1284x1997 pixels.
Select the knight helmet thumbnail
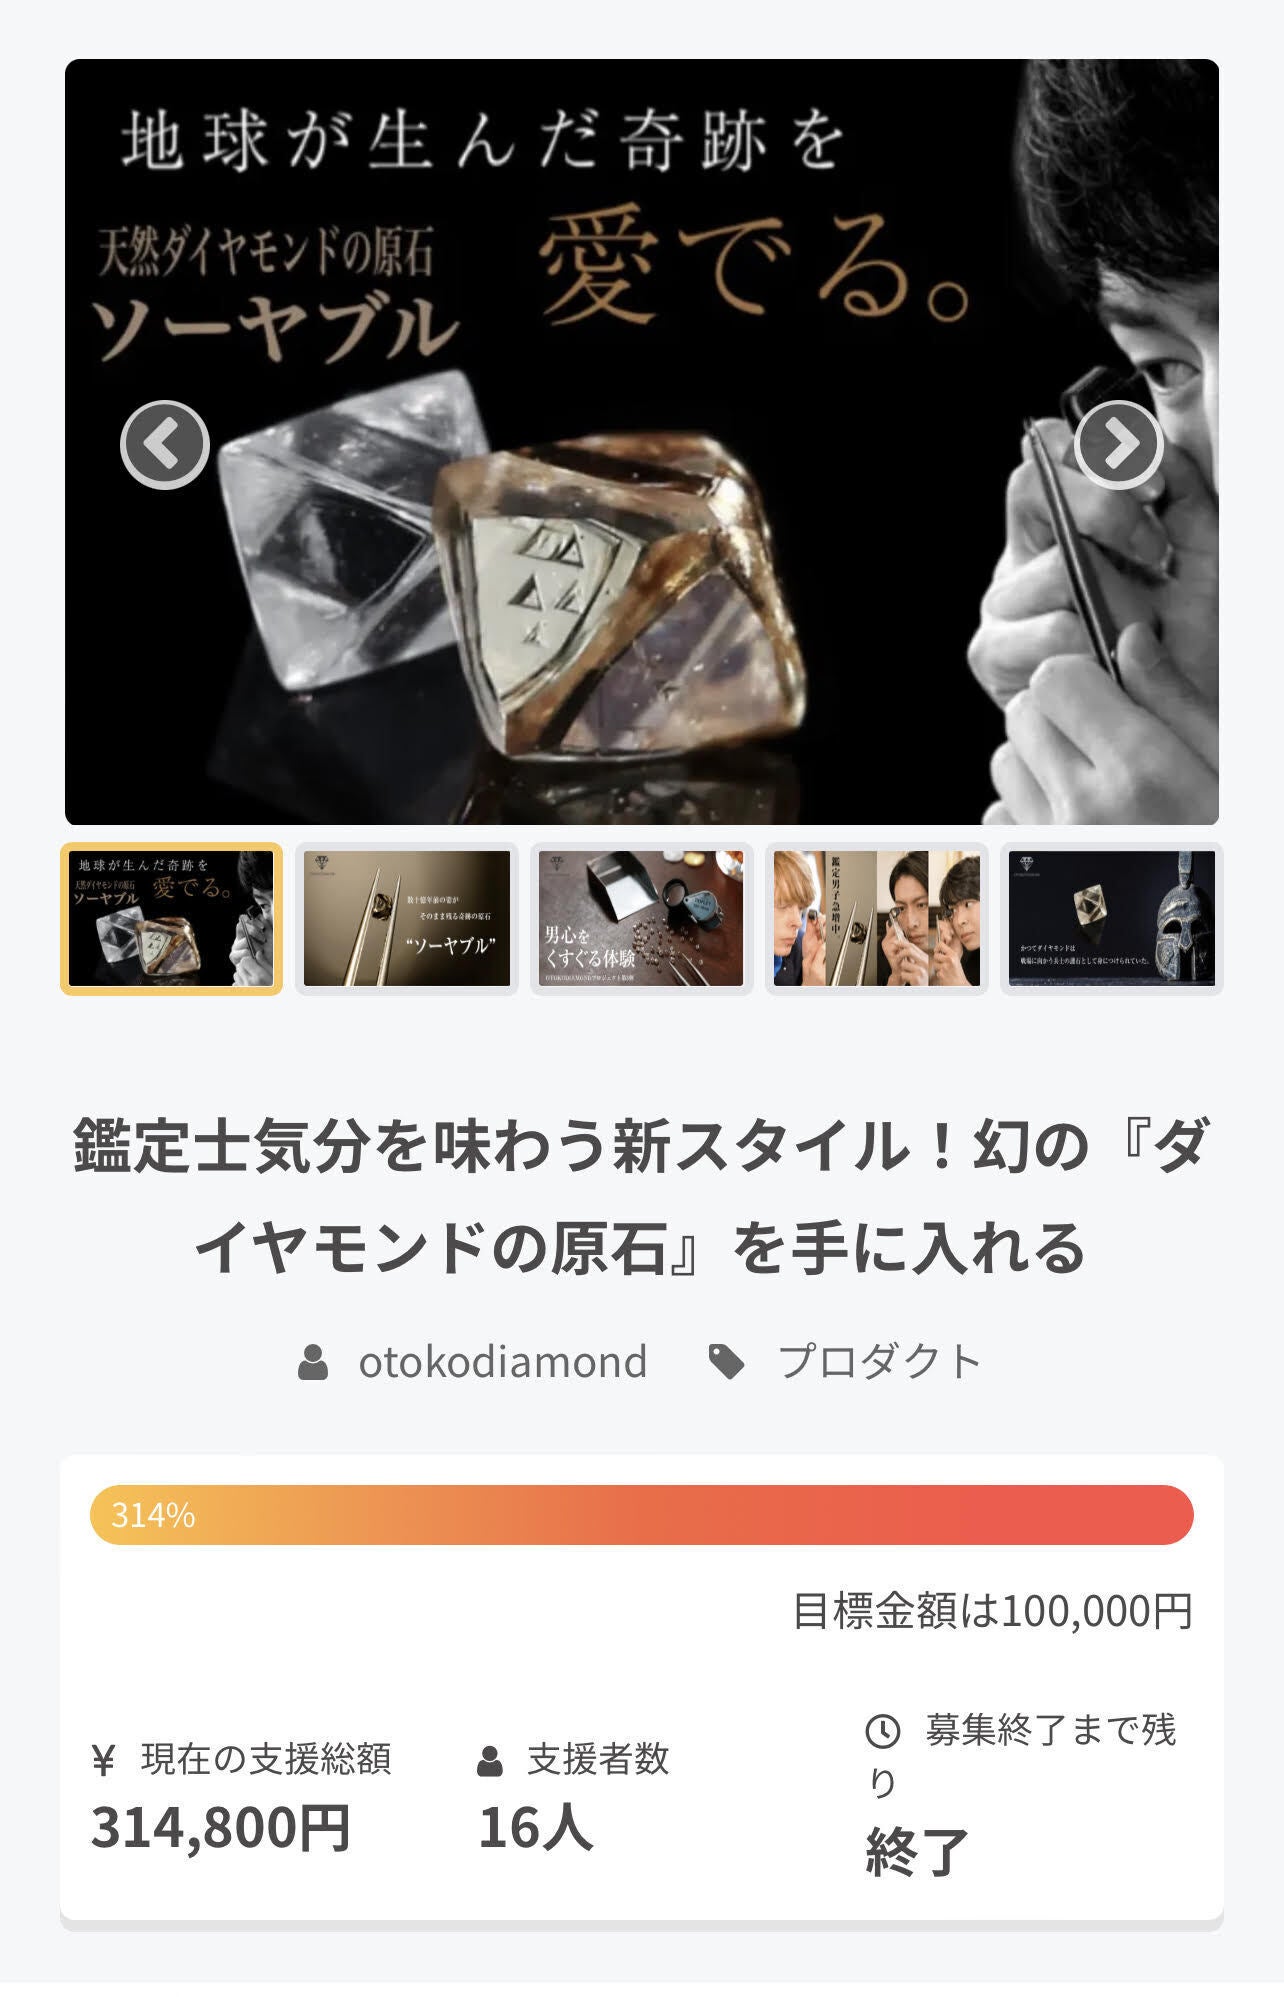coord(1112,918)
